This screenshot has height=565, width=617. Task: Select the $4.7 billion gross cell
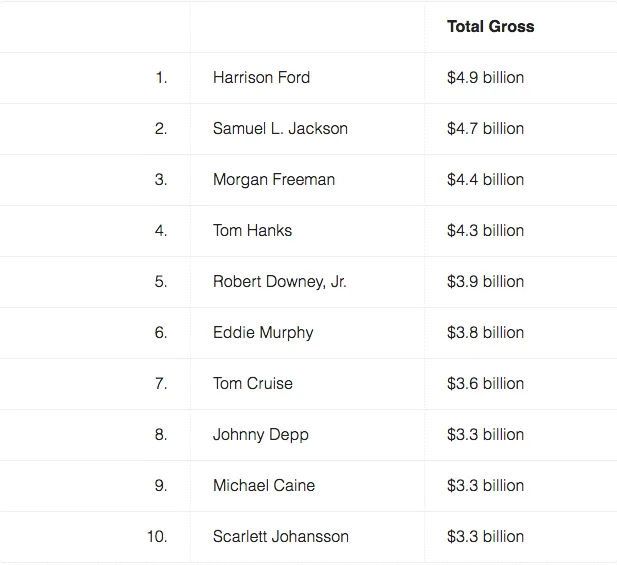pyautogui.click(x=485, y=129)
